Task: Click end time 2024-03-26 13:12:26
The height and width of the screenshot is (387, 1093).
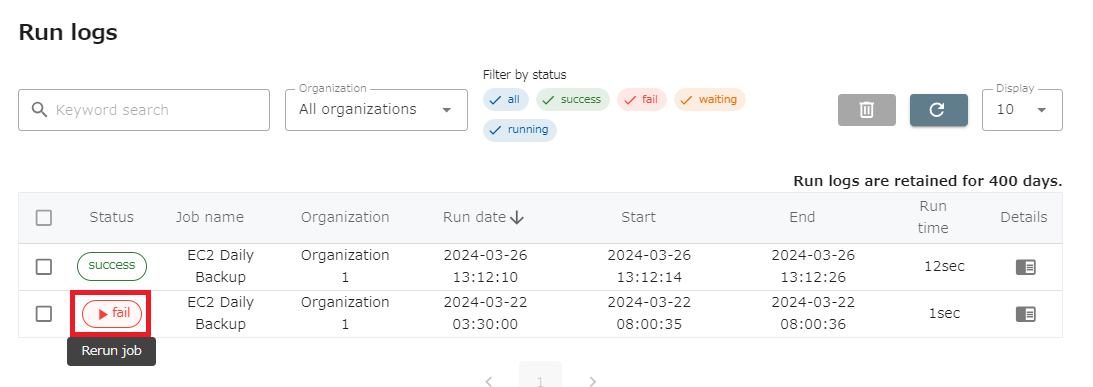Action: tap(813, 266)
